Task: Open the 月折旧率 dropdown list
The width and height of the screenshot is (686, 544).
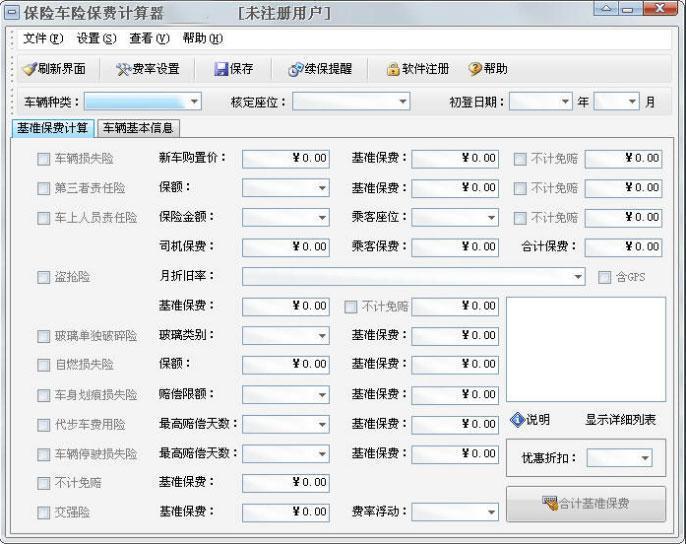Action: [x=578, y=277]
